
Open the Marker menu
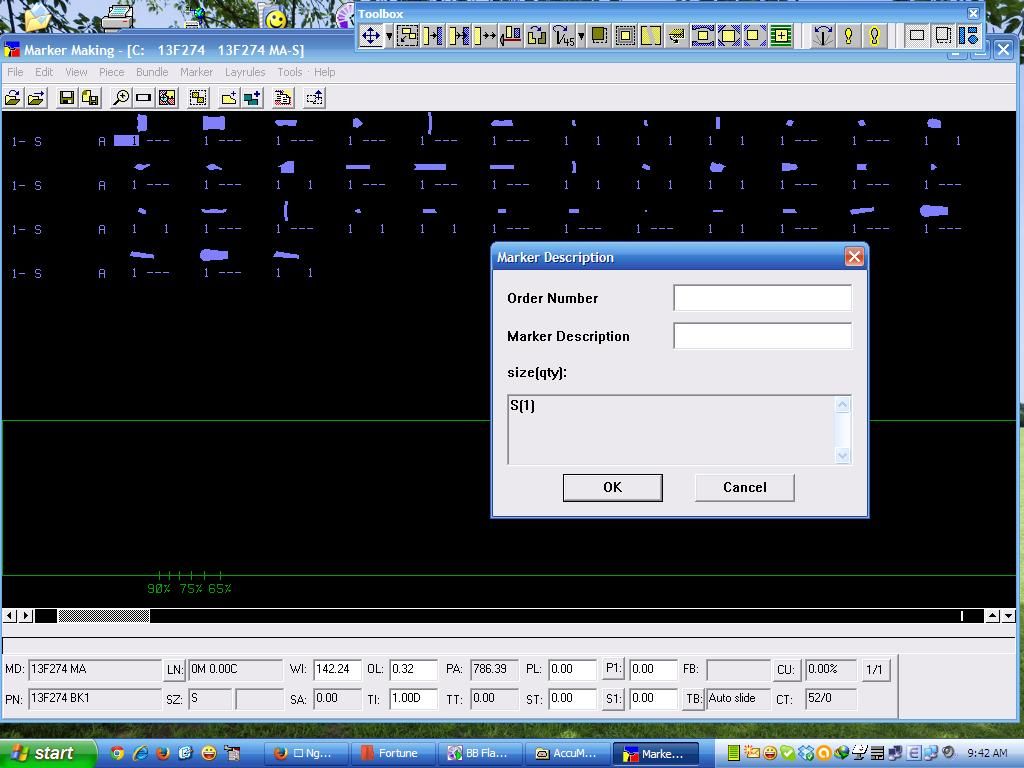[x=196, y=72]
